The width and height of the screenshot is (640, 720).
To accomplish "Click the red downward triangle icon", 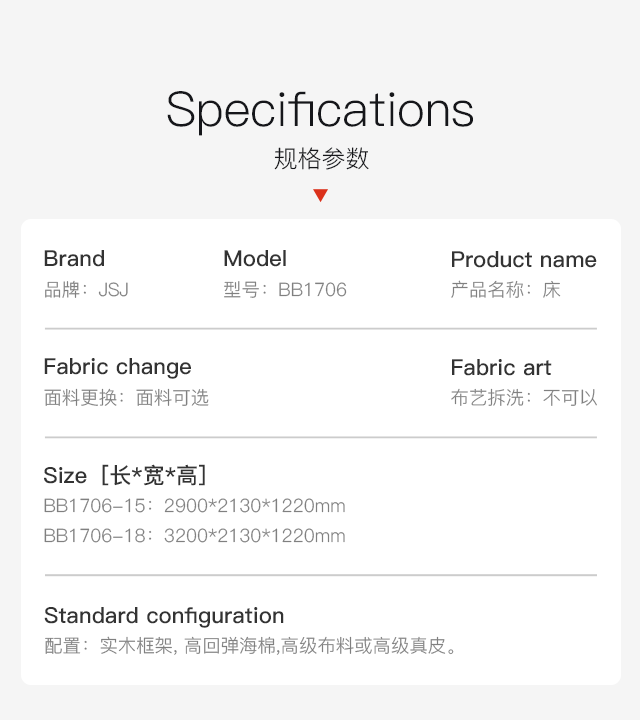I will pyautogui.click(x=320, y=195).
